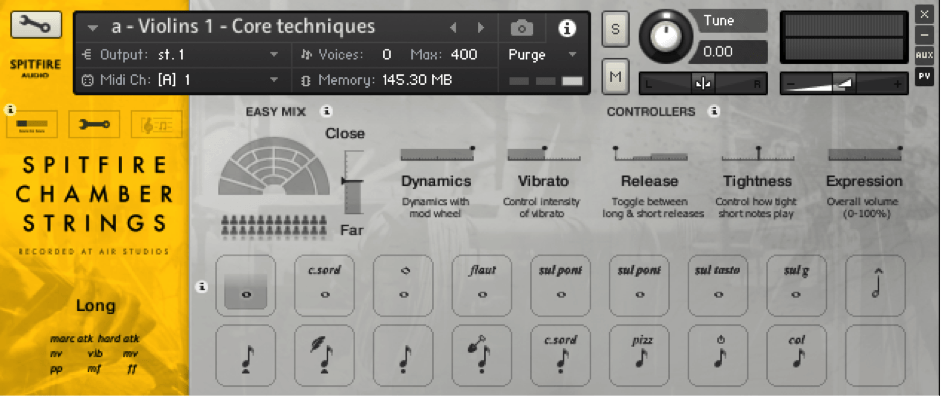Select the pizz articulation
The image size is (941, 396).
(x=640, y=356)
